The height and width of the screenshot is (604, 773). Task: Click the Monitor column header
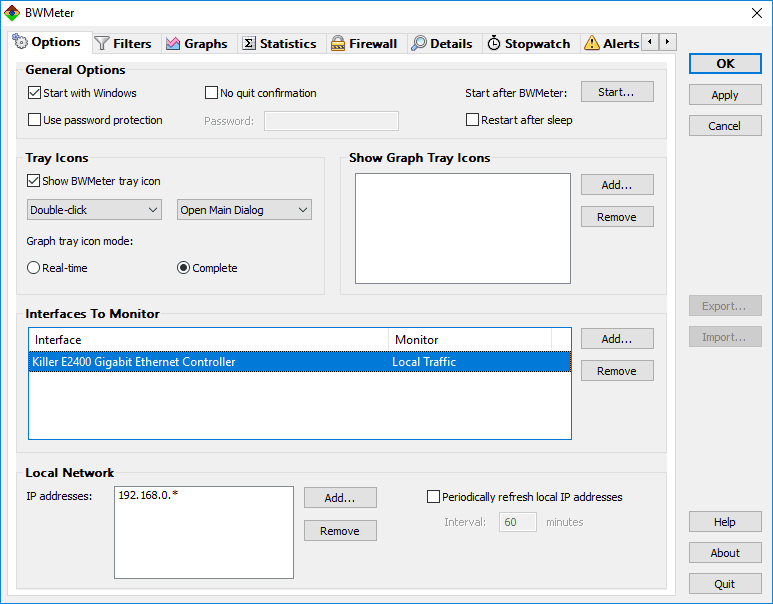[x=470, y=340]
